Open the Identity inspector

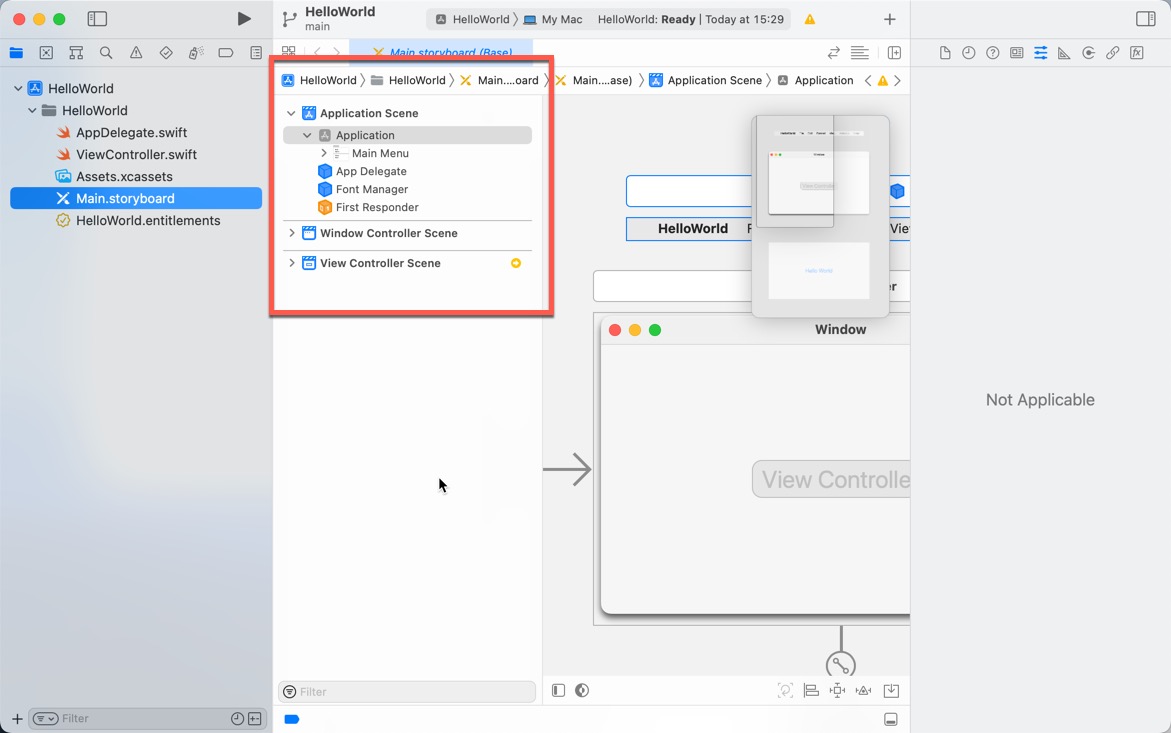(x=1016, y=52)
